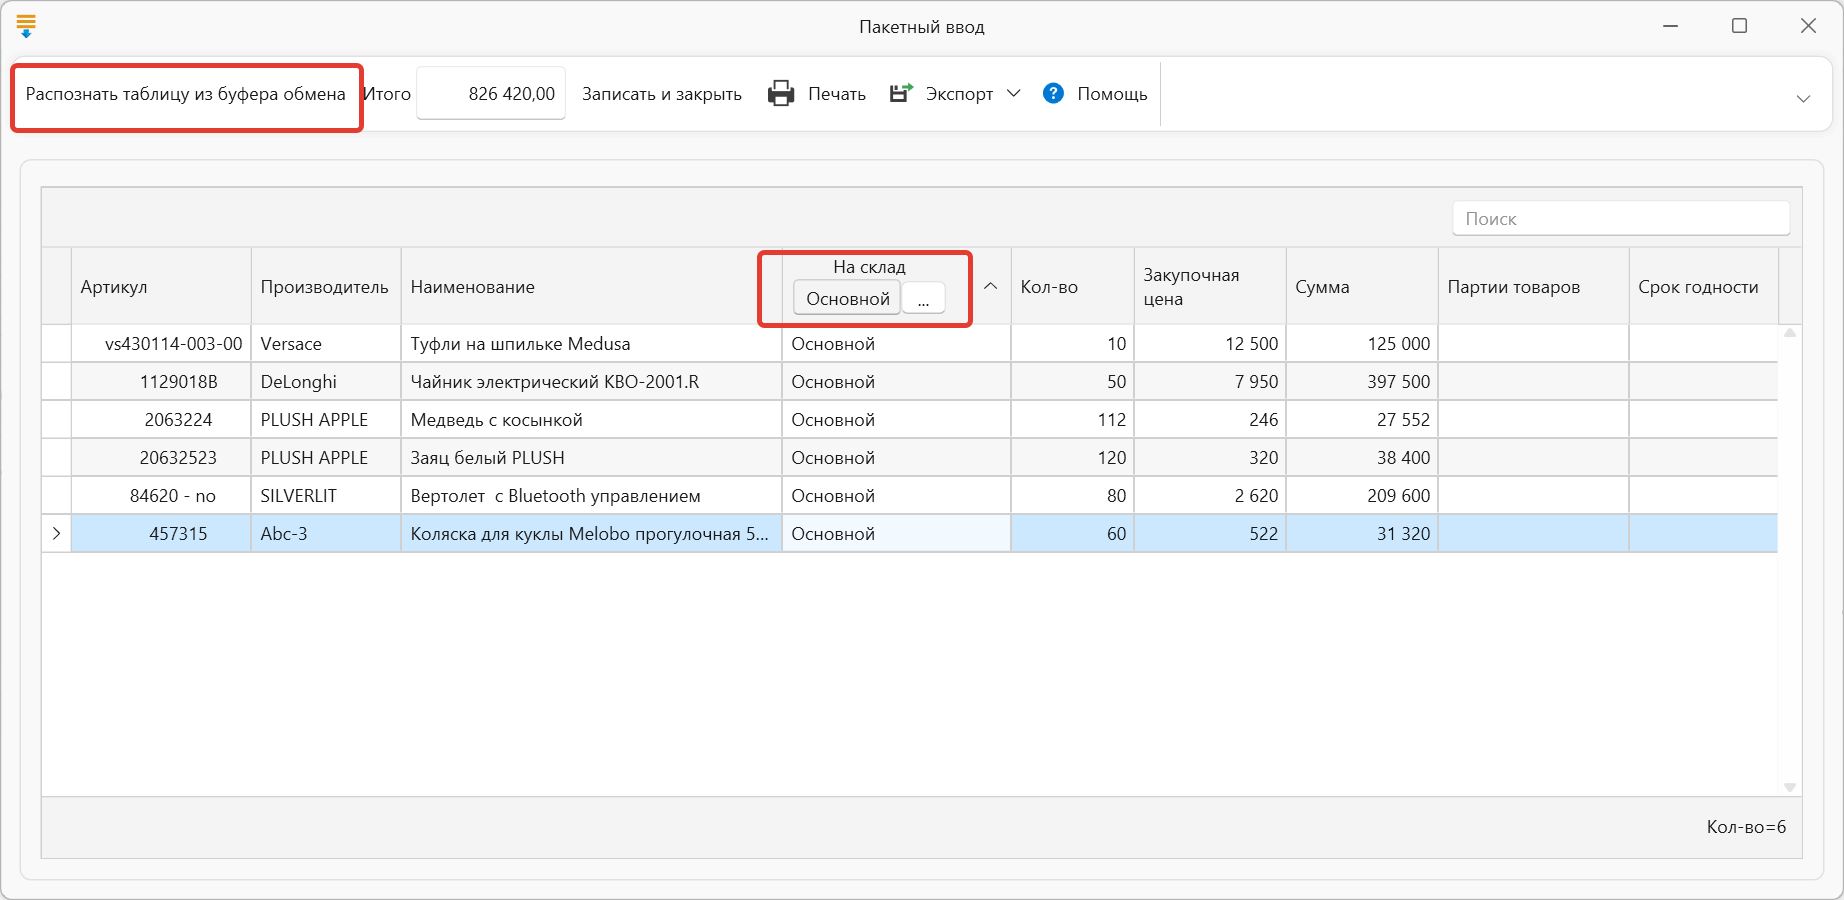
Task: Maximize the Пакетный ввод window
Action: 1740,26
